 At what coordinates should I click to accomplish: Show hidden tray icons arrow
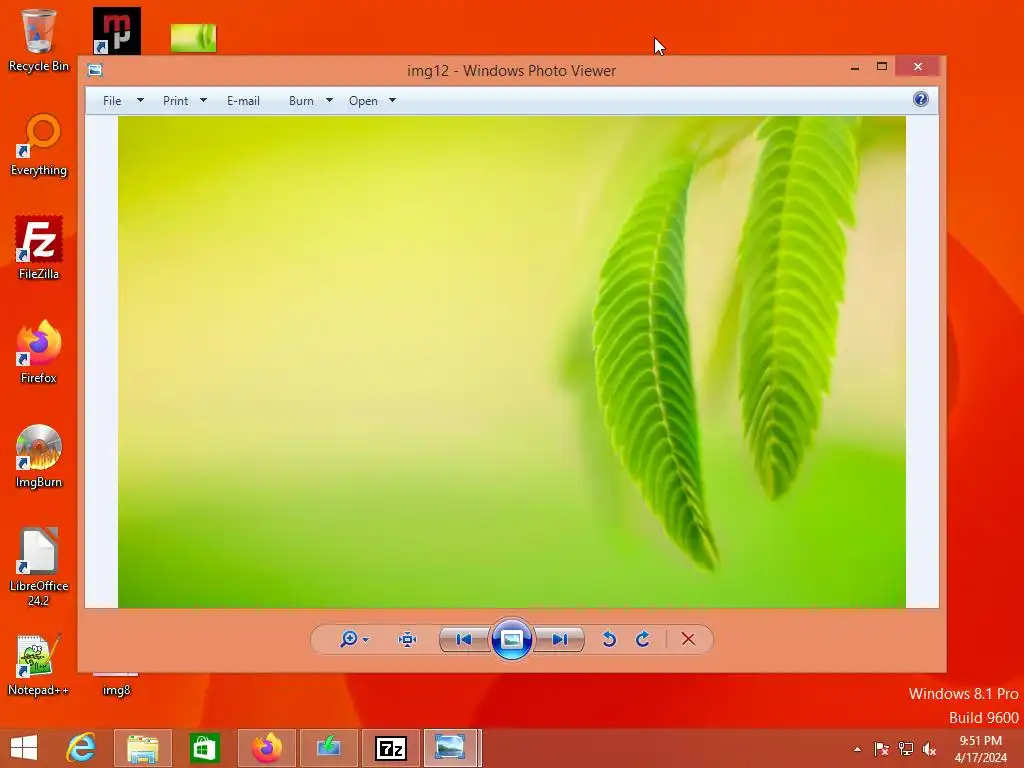[857, 749]
